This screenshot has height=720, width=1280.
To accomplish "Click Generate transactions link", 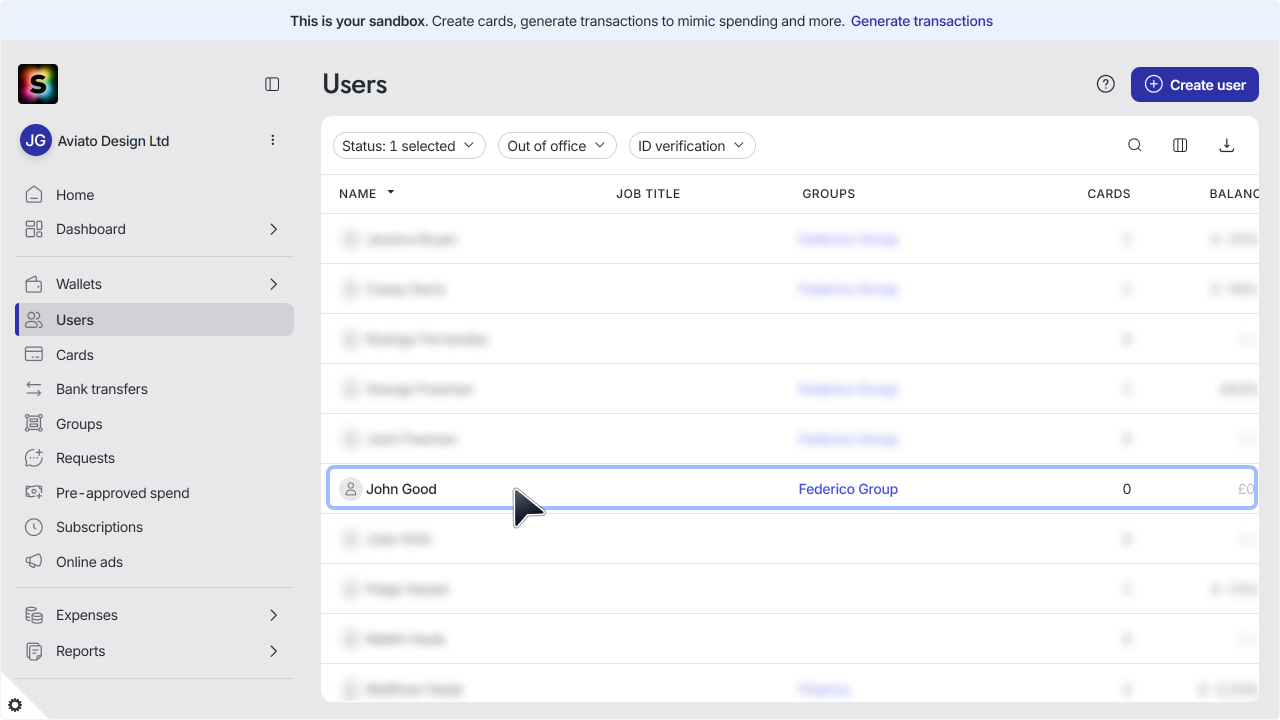I will click(x=922, y=21).
